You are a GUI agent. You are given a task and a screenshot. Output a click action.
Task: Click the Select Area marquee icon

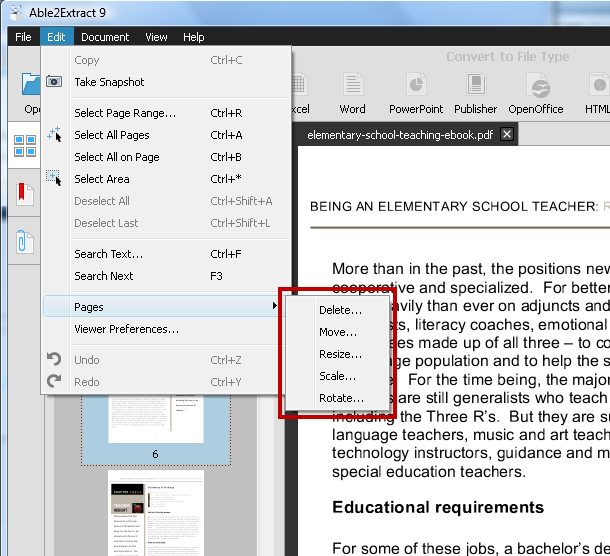pyautogui.click(x=54, y=178)
